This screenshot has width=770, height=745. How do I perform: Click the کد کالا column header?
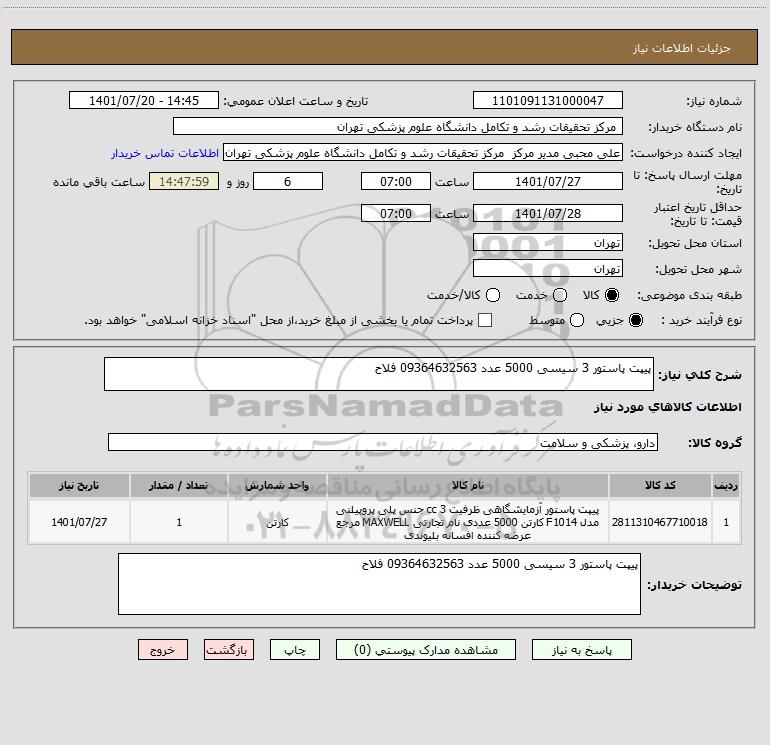(660, 485)
